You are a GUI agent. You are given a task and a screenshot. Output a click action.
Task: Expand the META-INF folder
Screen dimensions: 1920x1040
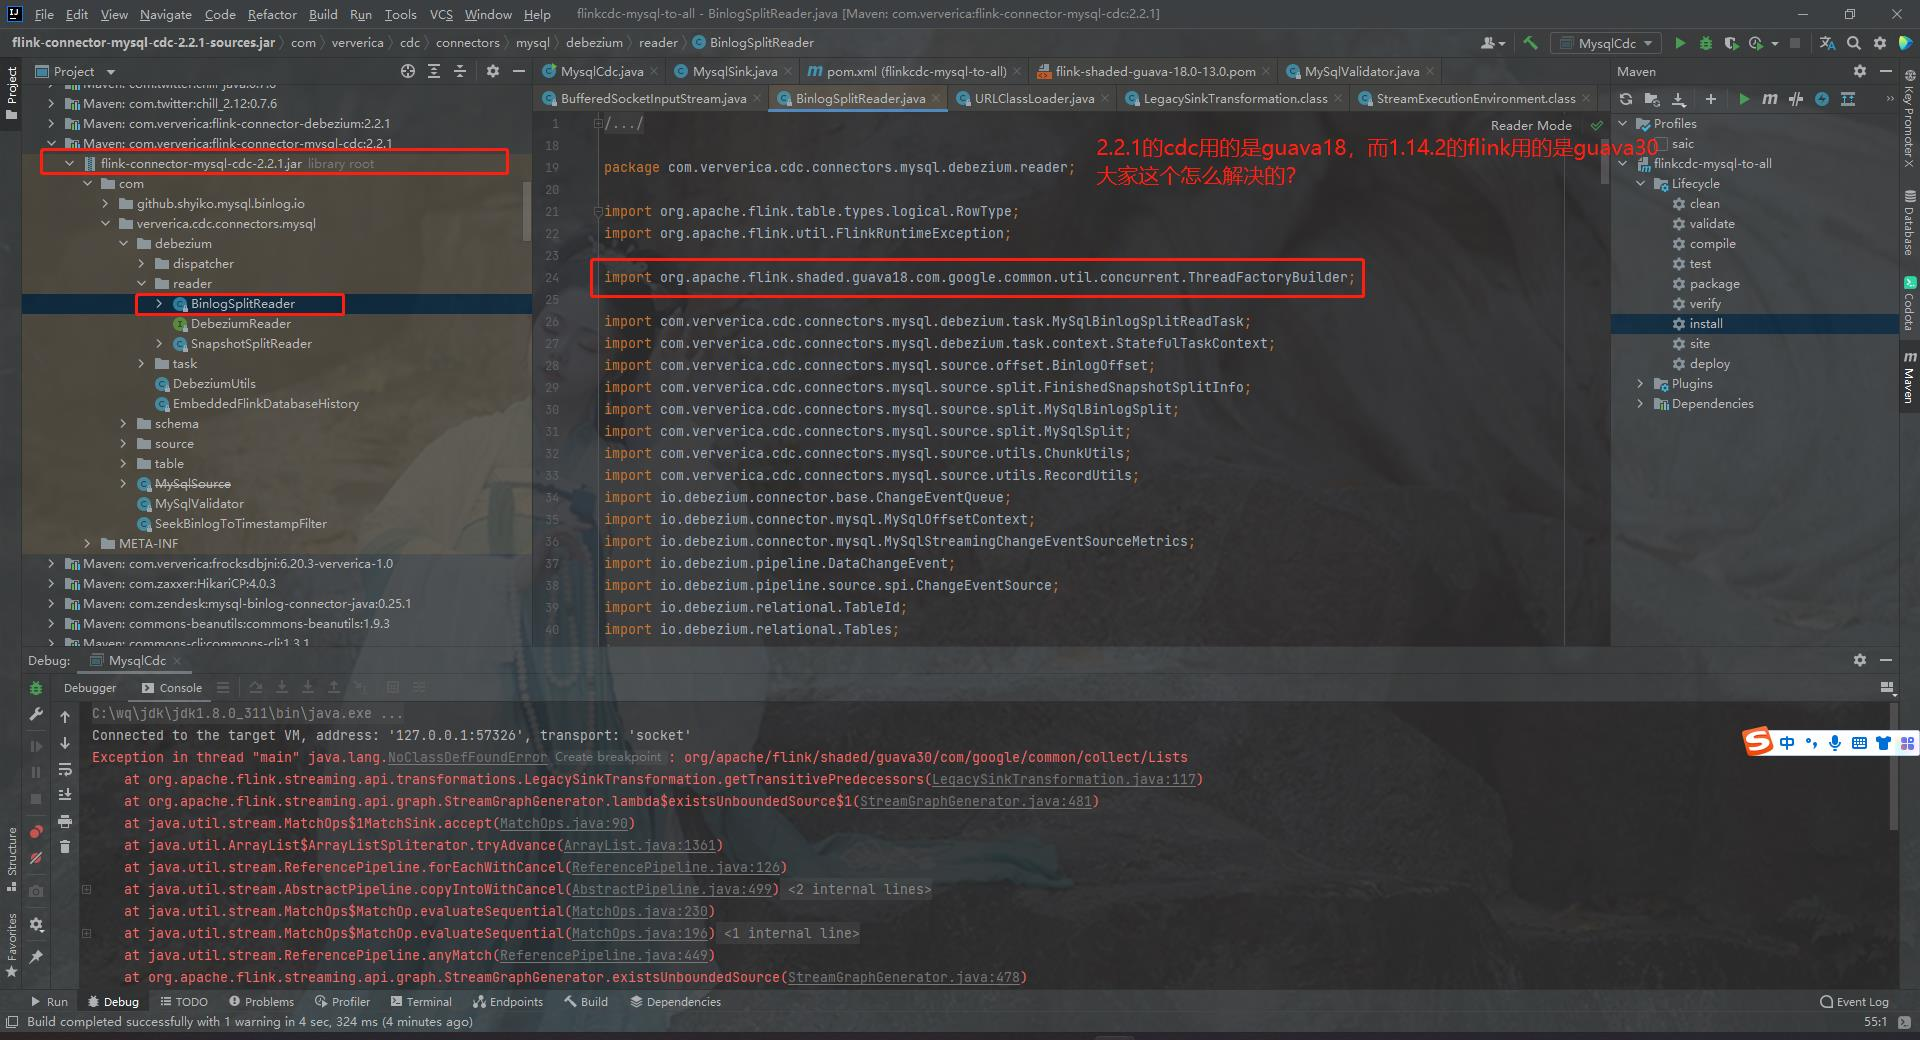point(87,544)
